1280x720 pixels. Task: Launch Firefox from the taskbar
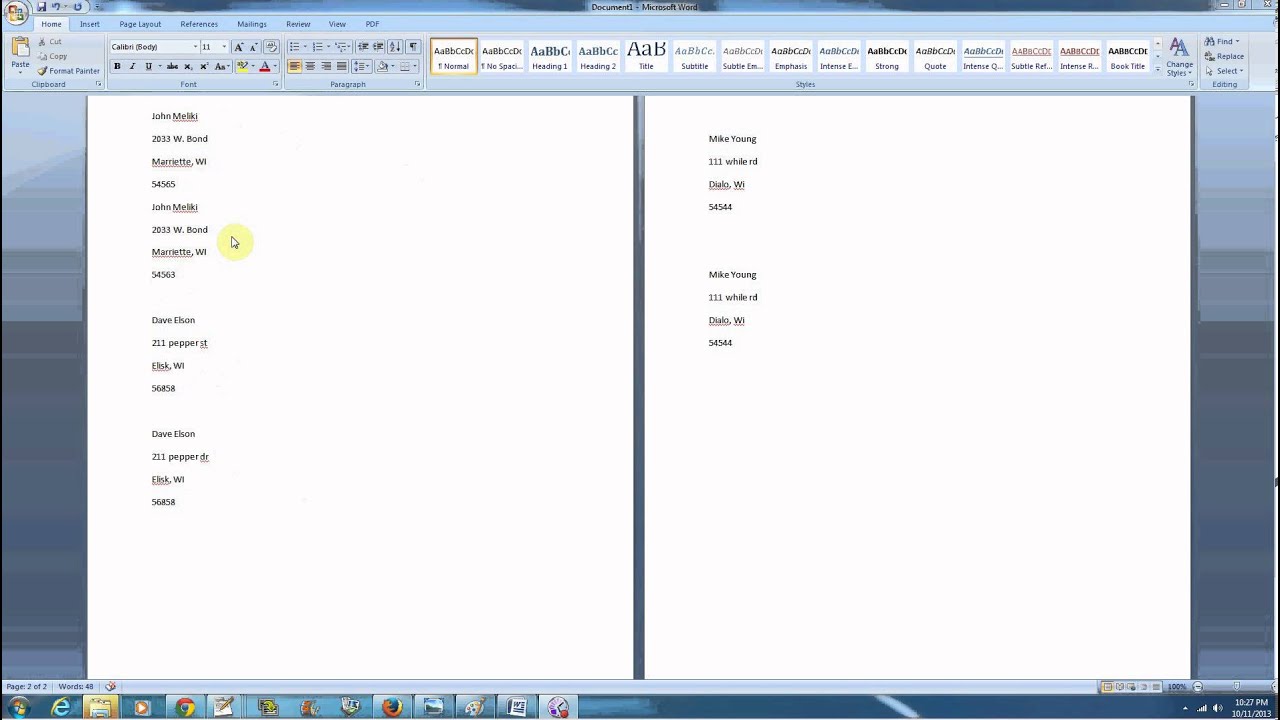click(x=392, y=707)
